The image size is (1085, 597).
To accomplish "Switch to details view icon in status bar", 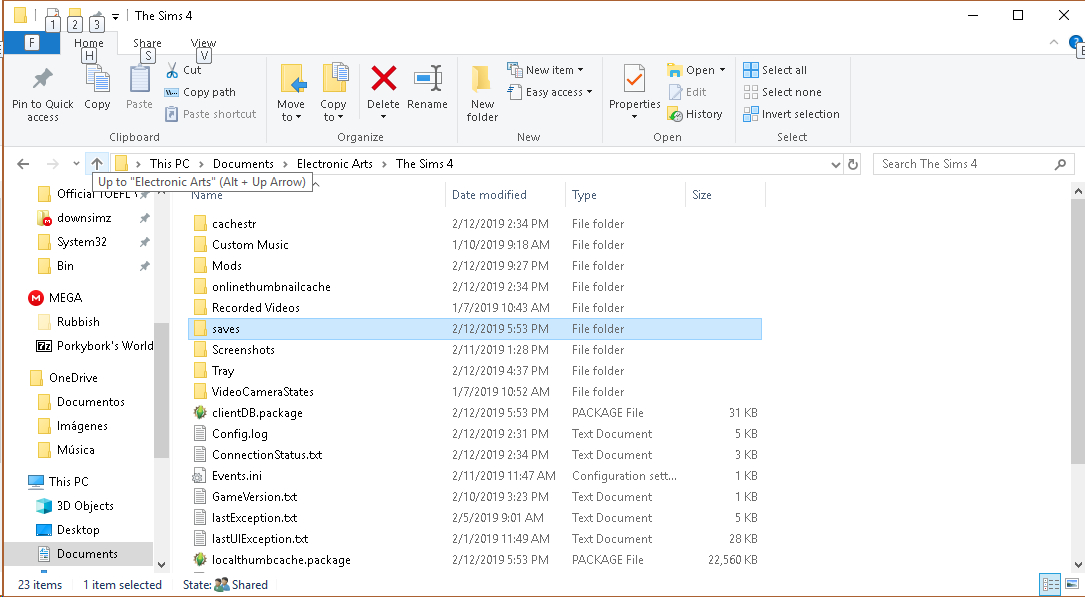I will tap(1050, 585).
